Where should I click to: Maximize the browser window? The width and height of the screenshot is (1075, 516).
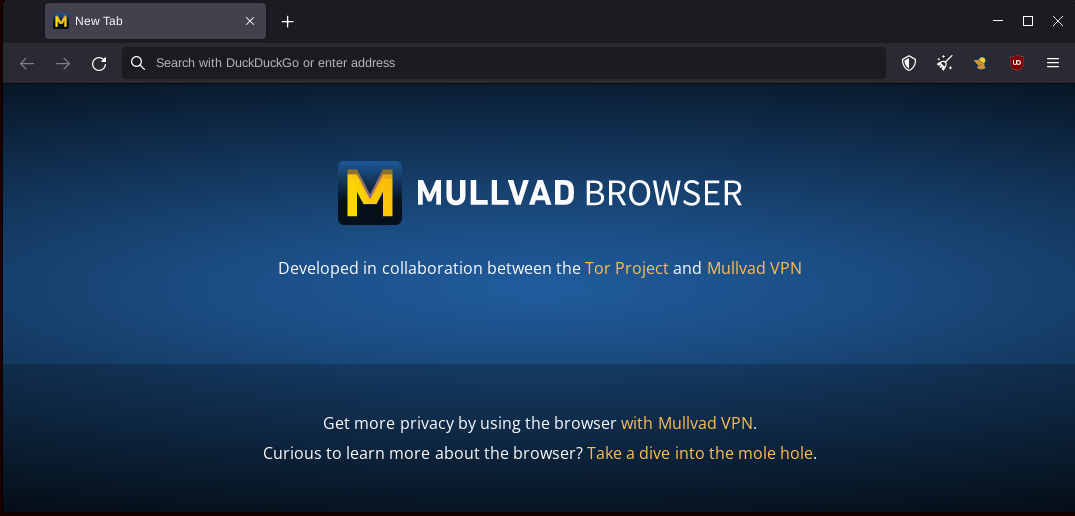[x=1028, y=21]
